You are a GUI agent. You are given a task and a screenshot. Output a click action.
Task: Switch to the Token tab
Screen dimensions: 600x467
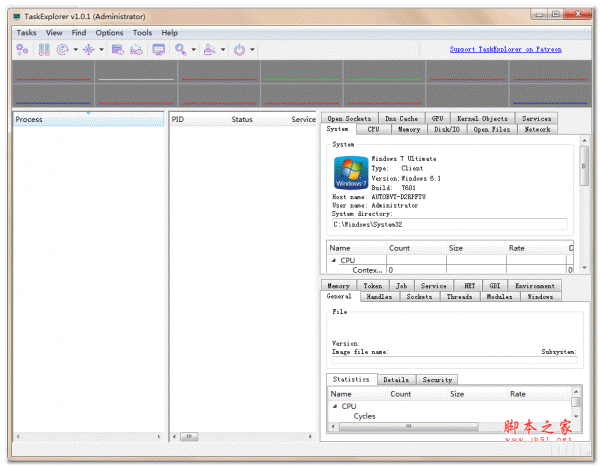tap(373, 286)
